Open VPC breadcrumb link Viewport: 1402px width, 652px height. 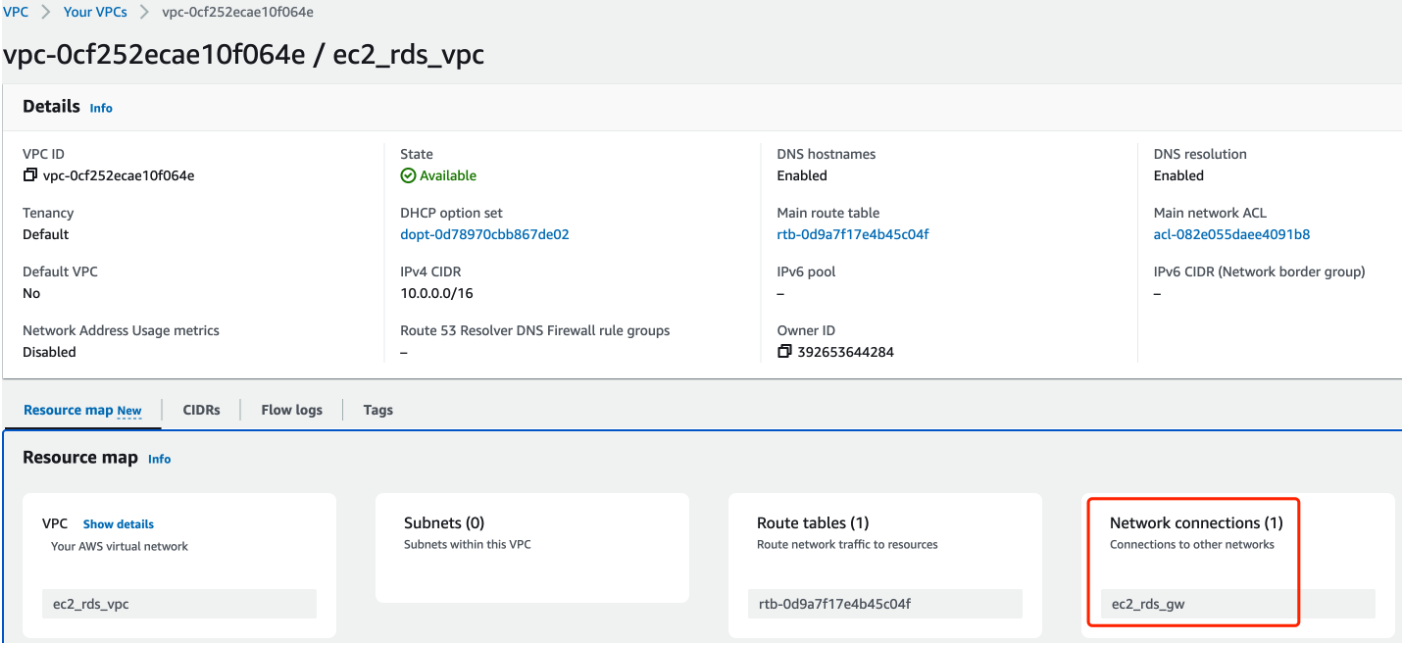pyautogui.click(x=15, y=13)
